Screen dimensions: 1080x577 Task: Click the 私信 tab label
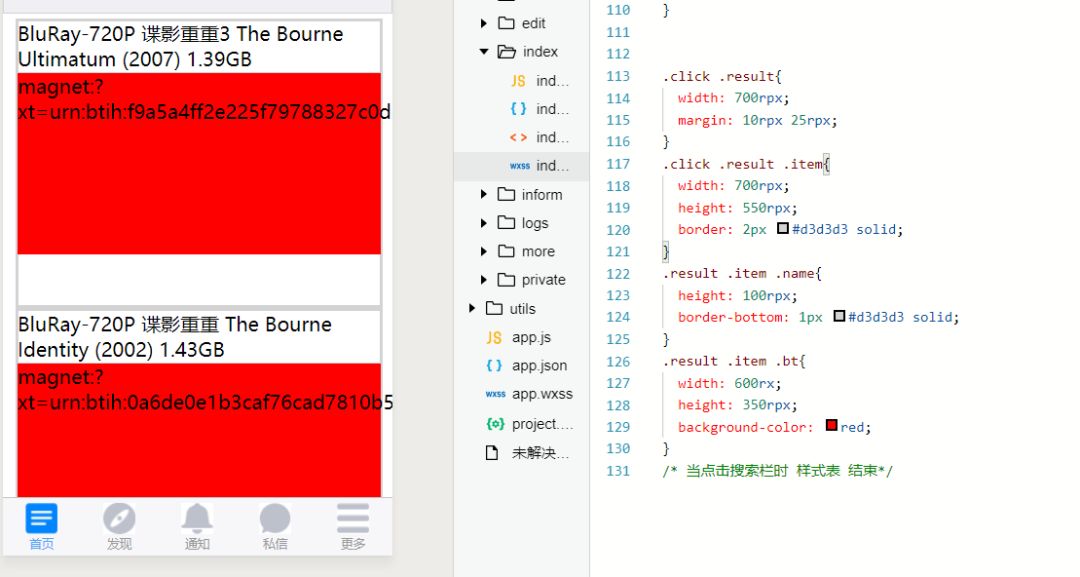pos(275,544)
